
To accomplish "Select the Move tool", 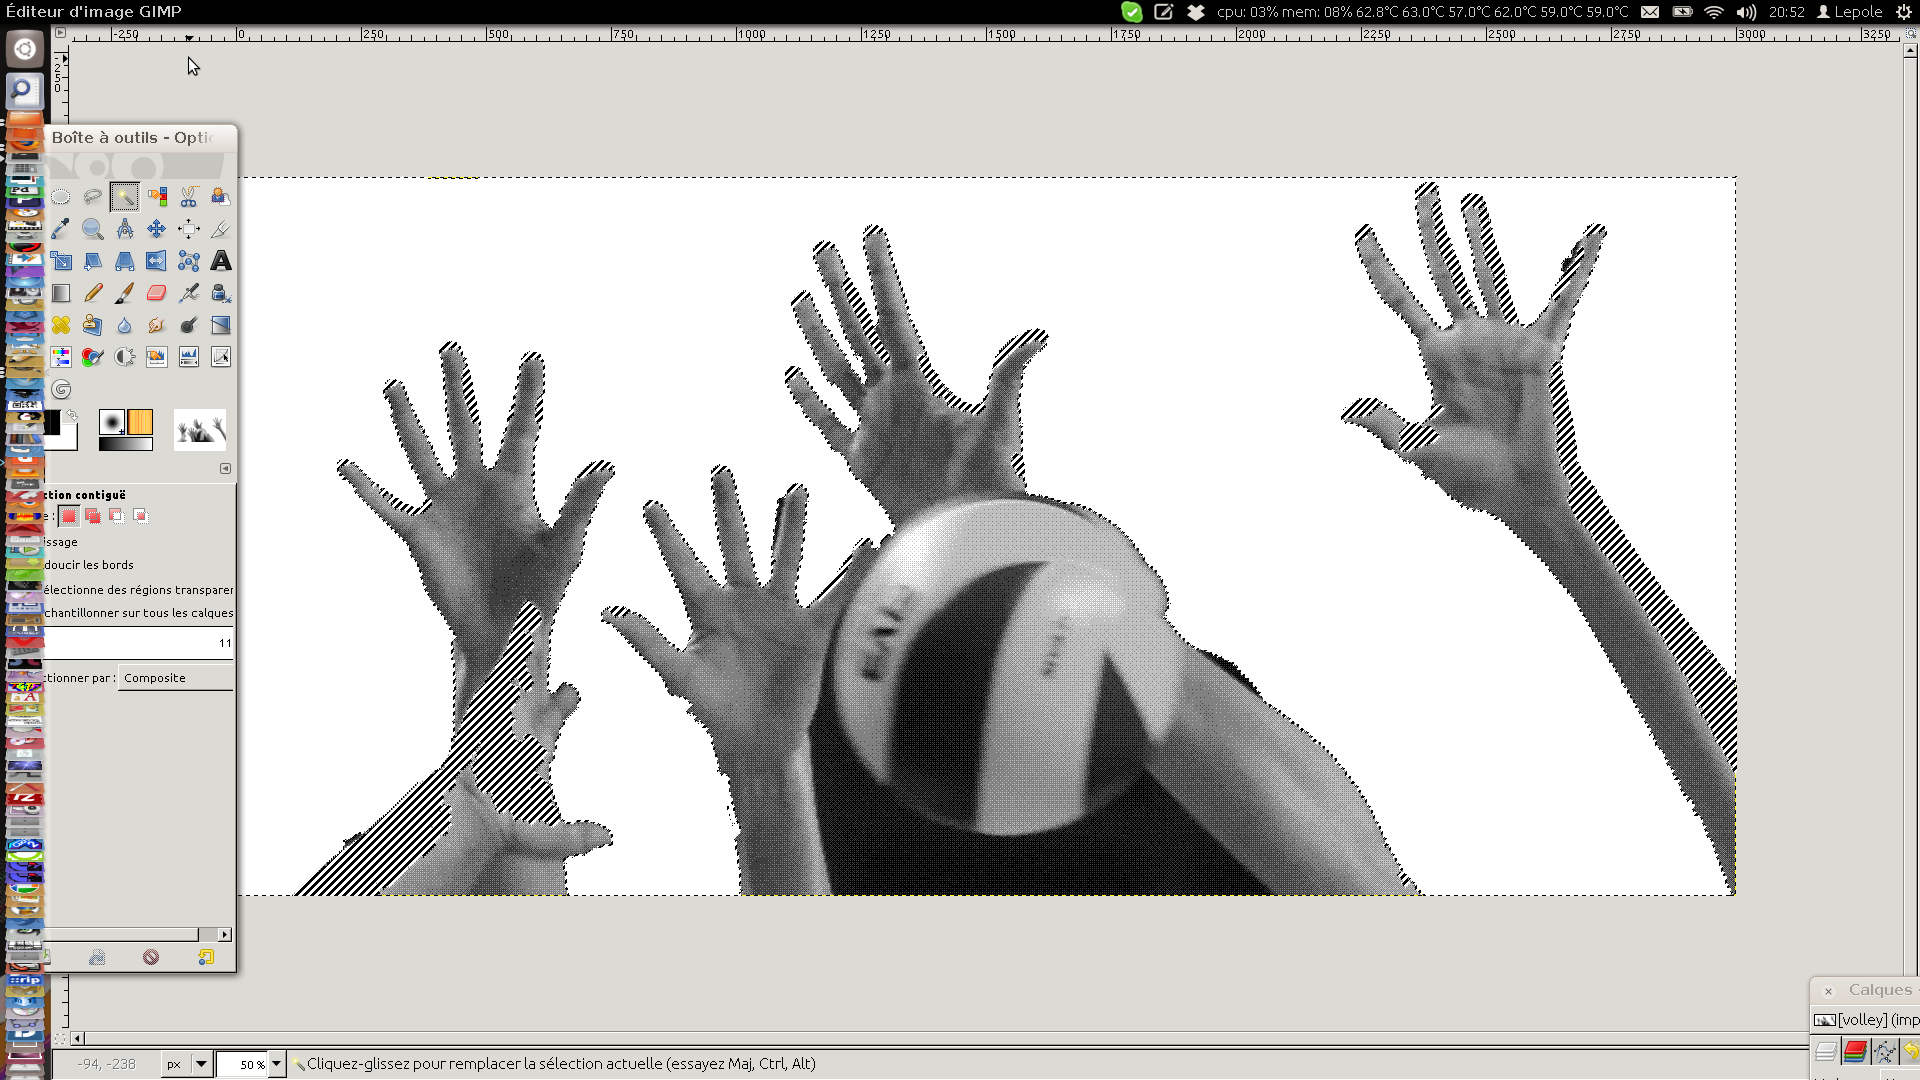I will coord(157,229).
